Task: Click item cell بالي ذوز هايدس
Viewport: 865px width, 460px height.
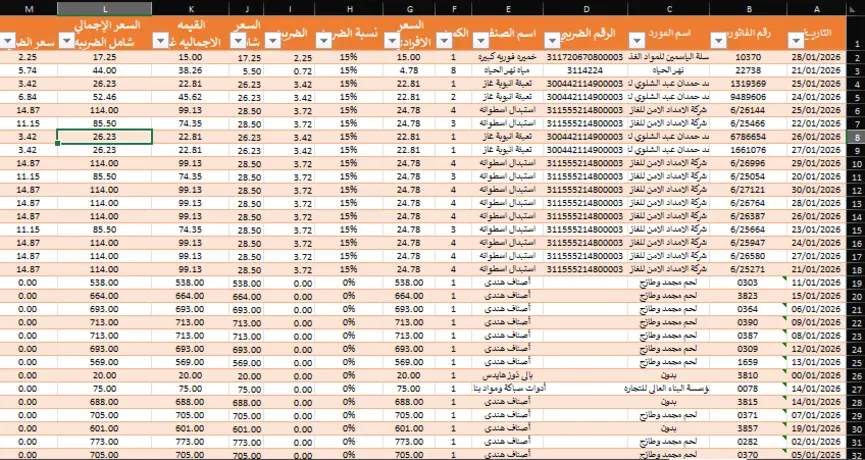Action: coord(508,376)
